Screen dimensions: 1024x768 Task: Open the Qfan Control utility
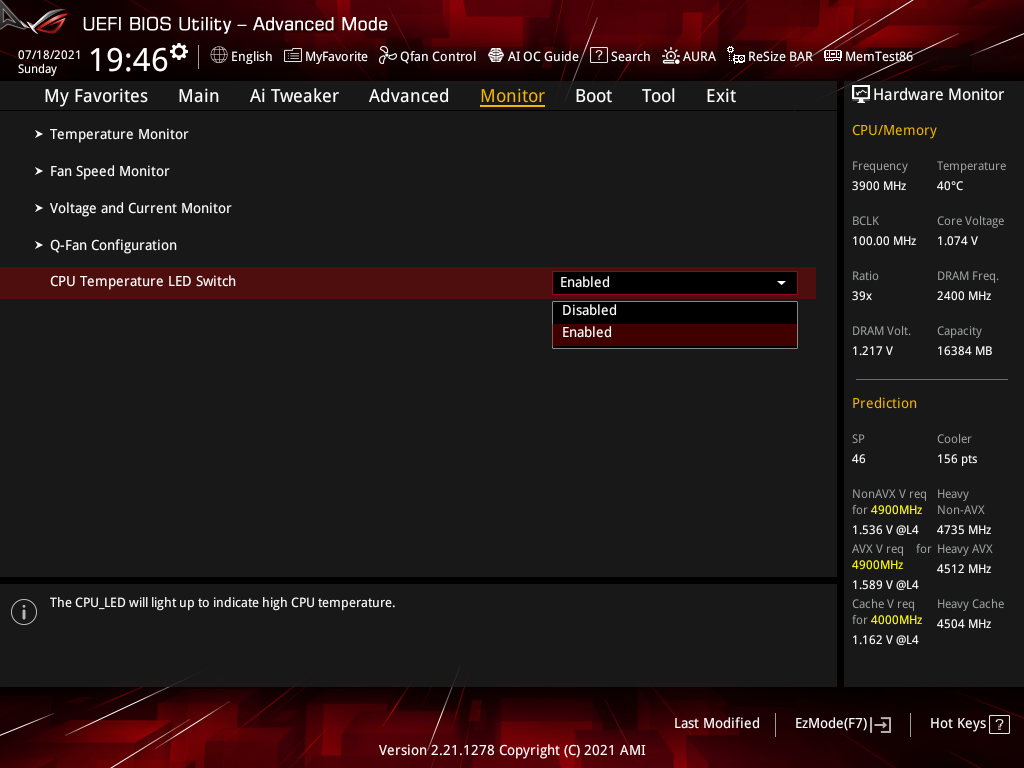pos(427,56)
